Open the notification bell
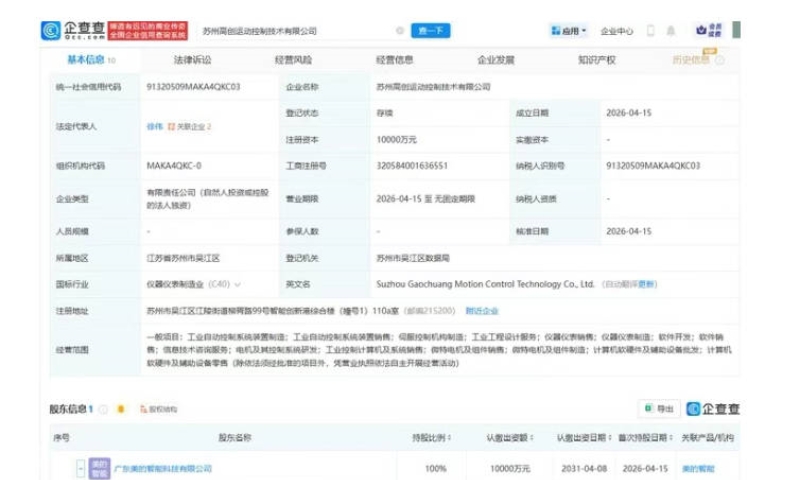Screen dimensions: 800x480 click(x=671, y=31)
